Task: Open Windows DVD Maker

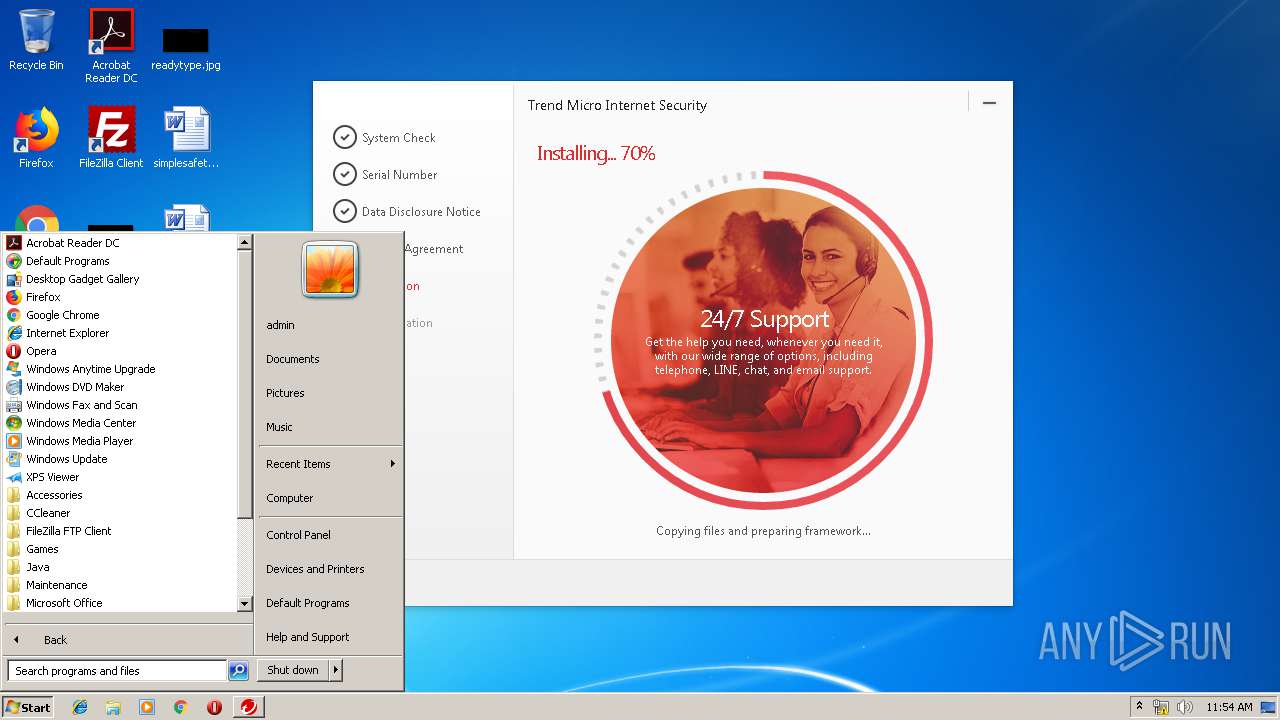Action: tap(121, 387)
